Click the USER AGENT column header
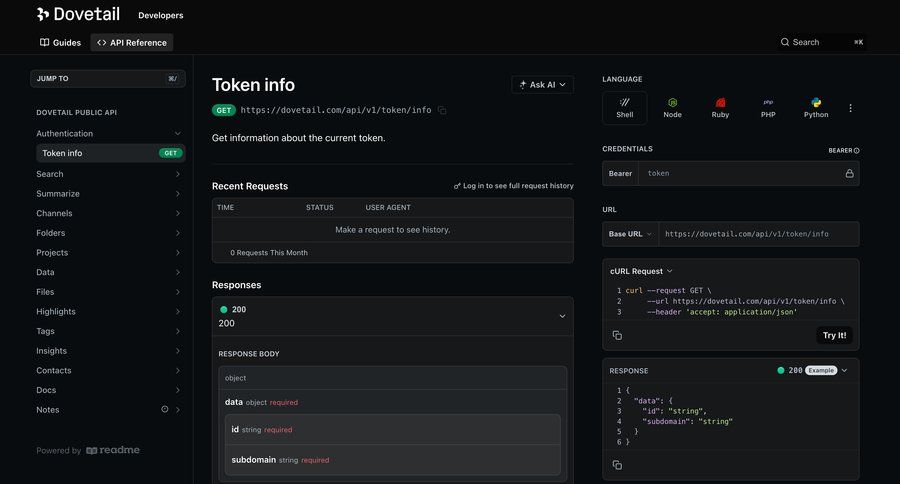The height and width of the screenshot is (484, 900). 388,207
